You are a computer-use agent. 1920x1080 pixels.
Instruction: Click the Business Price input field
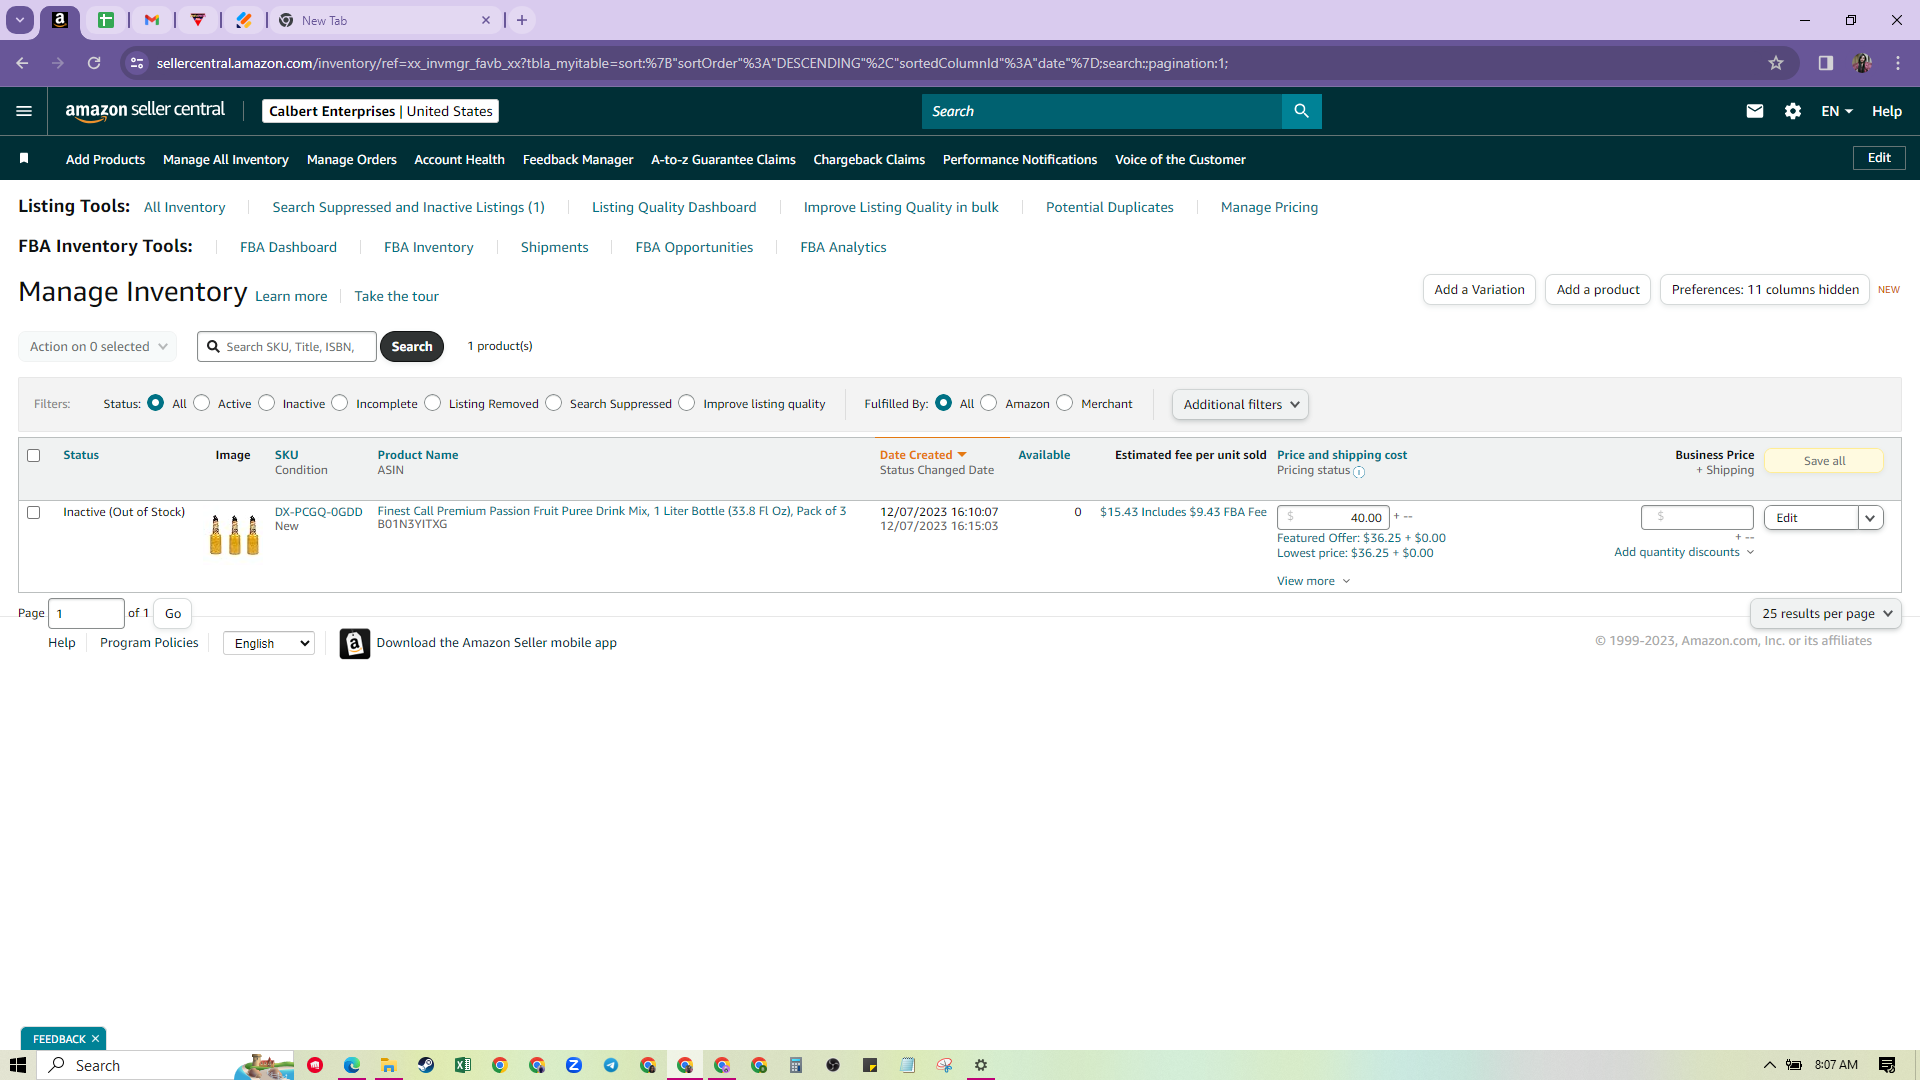(x=1697, y=517)
